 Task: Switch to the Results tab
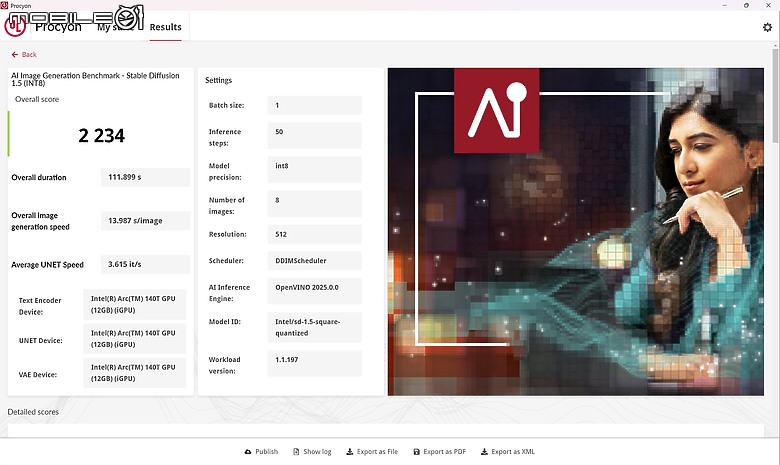(x=166, y=27)
